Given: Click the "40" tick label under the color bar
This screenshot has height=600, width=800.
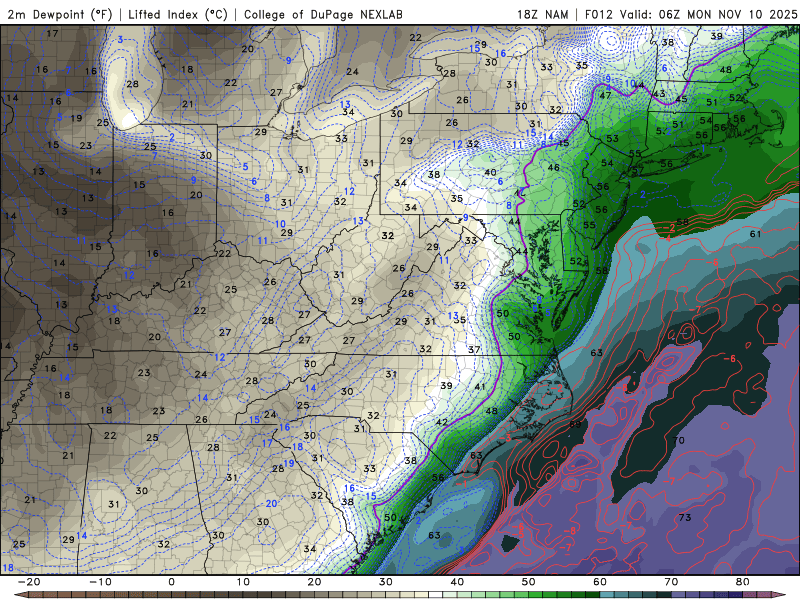Looking at the screenshot, I should pyautogui.click(x=457, y=582).
